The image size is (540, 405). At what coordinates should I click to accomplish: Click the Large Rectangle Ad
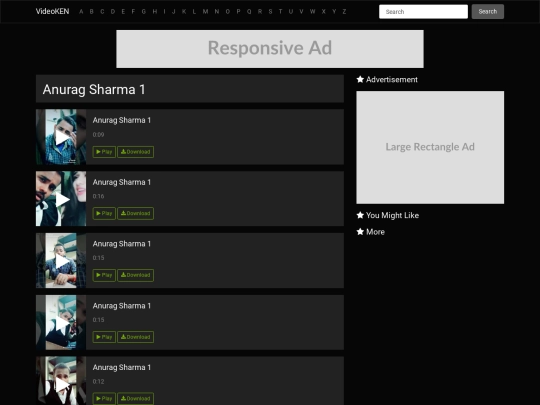click(430, 147)
